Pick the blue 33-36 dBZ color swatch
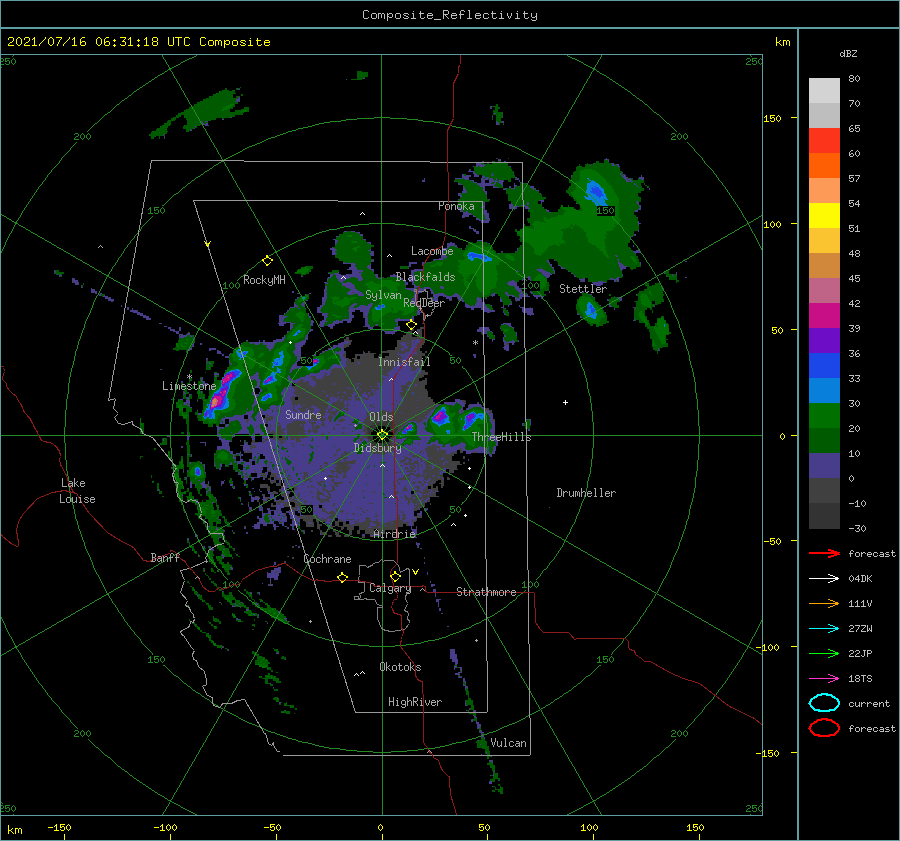This screenshot has height=841, width=900. coord(824,366)
